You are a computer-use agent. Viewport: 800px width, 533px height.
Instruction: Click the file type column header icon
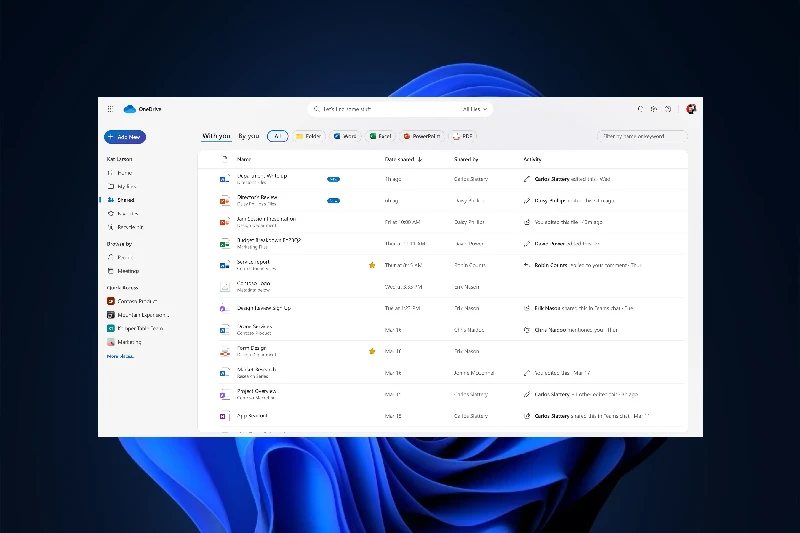coord(224,159)
